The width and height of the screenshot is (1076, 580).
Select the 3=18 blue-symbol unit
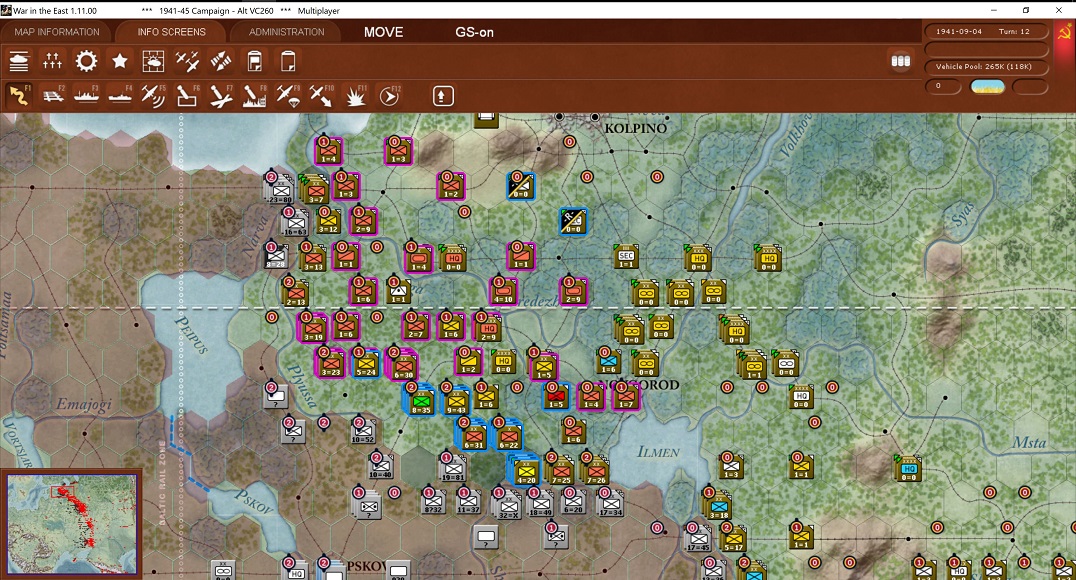click(718, 507)
